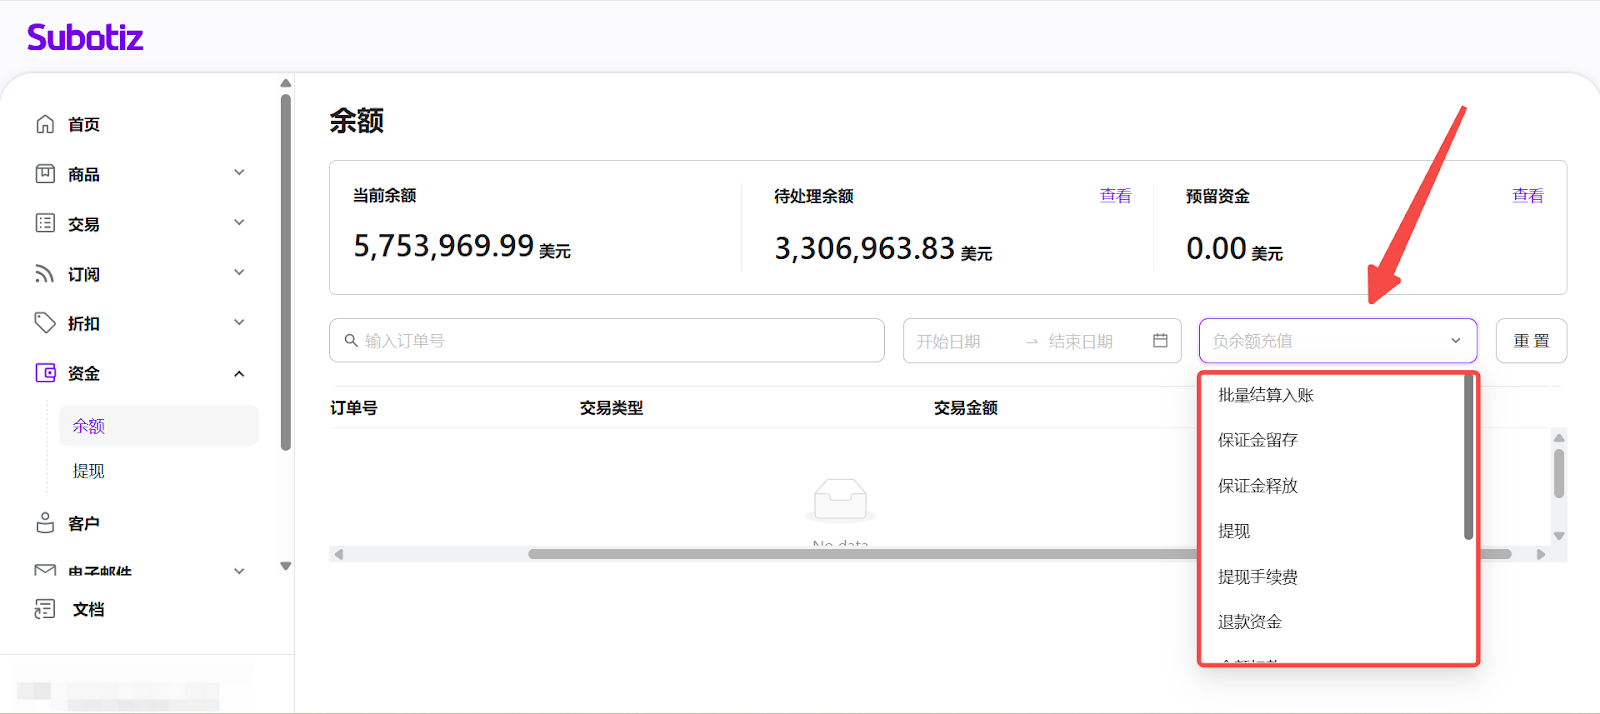Open the 提现 withdrawal sidebar page
Viewport: 1600px width, 714px height.
click(x=89, y=471)
